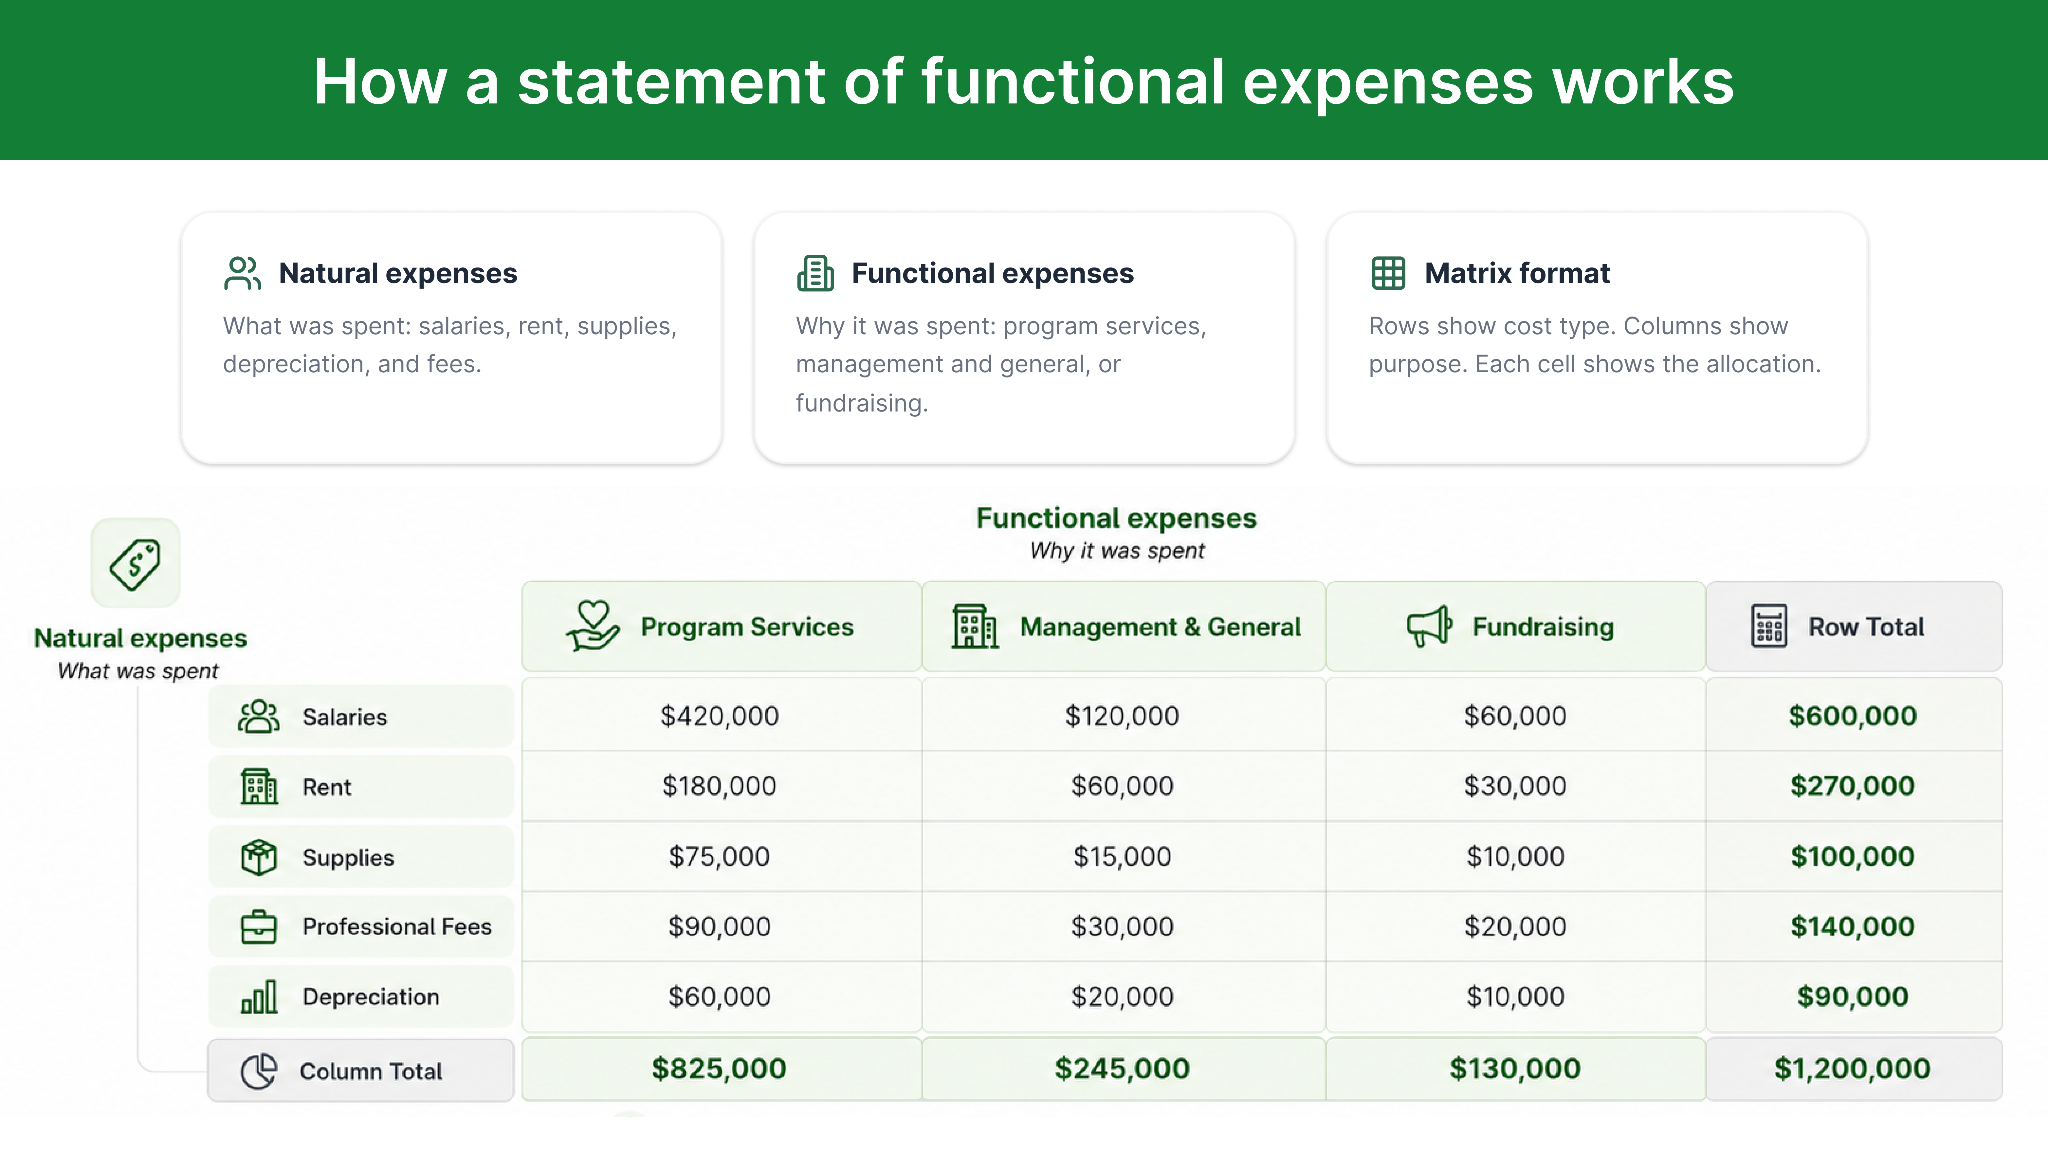The width and height of the screenshot is (2048, 1154).
Task: Select the Fundraising column header
Action: [1516, 626]
